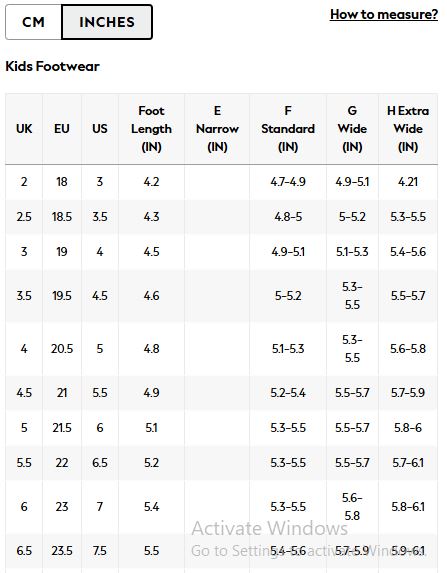
Task: Click the US column header
Action: pos(100,129)
